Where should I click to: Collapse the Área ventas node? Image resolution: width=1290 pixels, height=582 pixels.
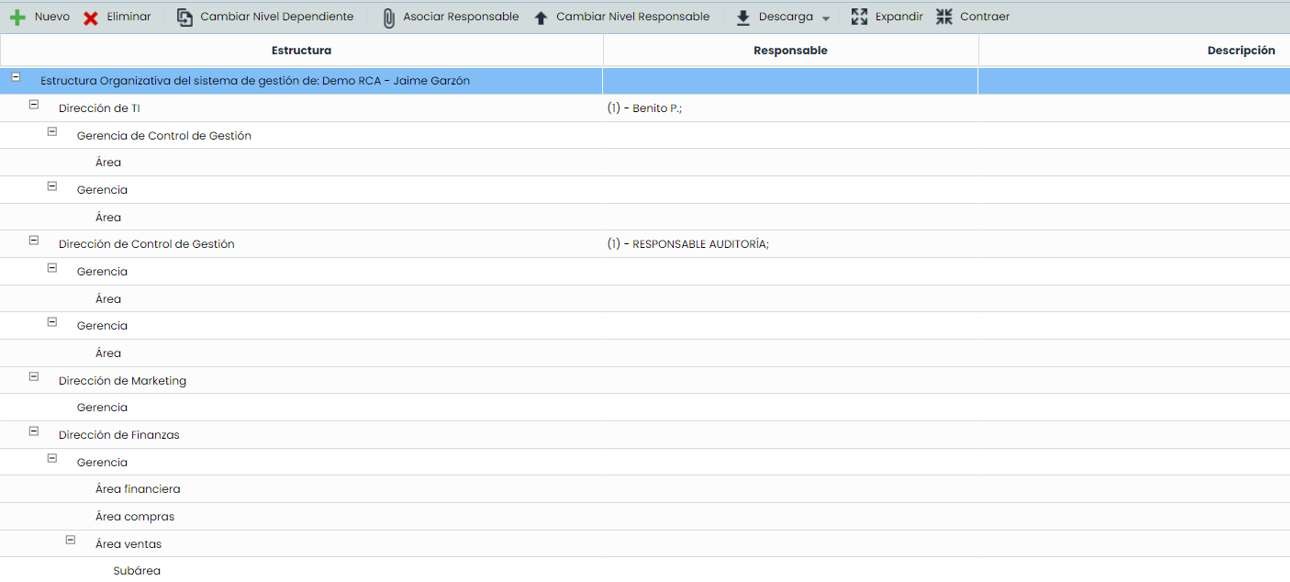click(70, 538)
